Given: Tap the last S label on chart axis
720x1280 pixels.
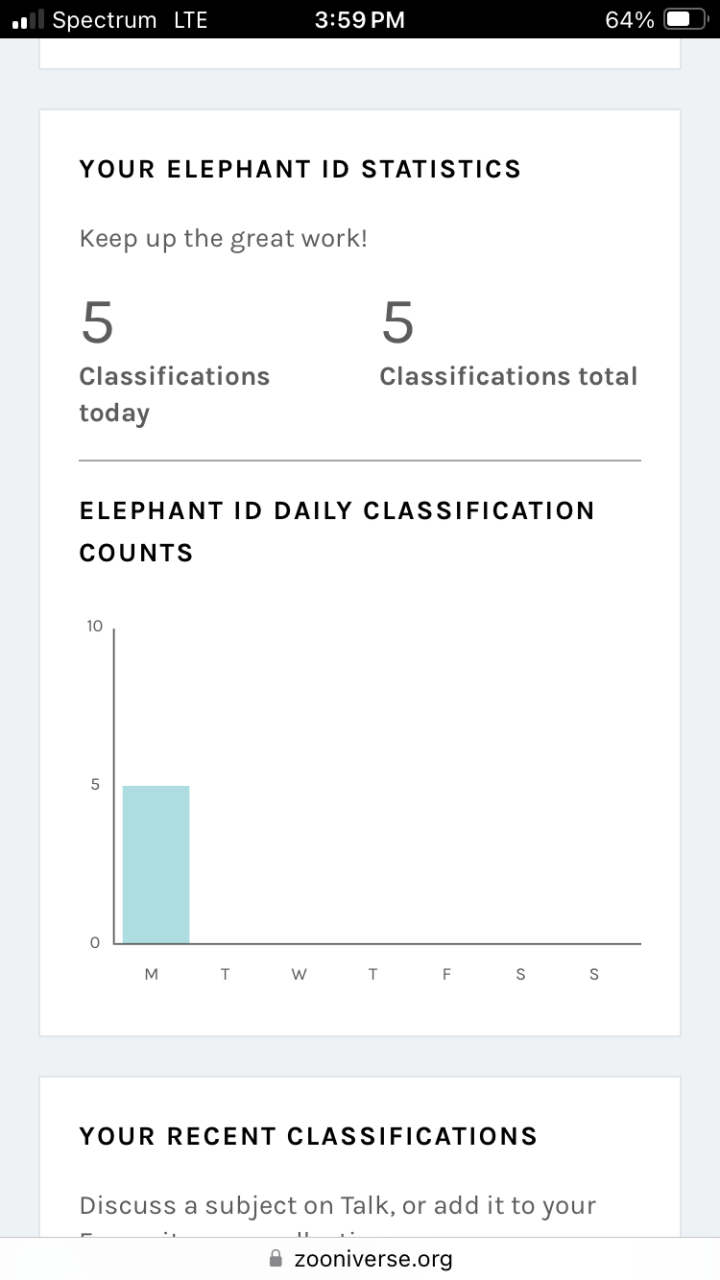Looking at the screenshot, I should coord(594,974).
